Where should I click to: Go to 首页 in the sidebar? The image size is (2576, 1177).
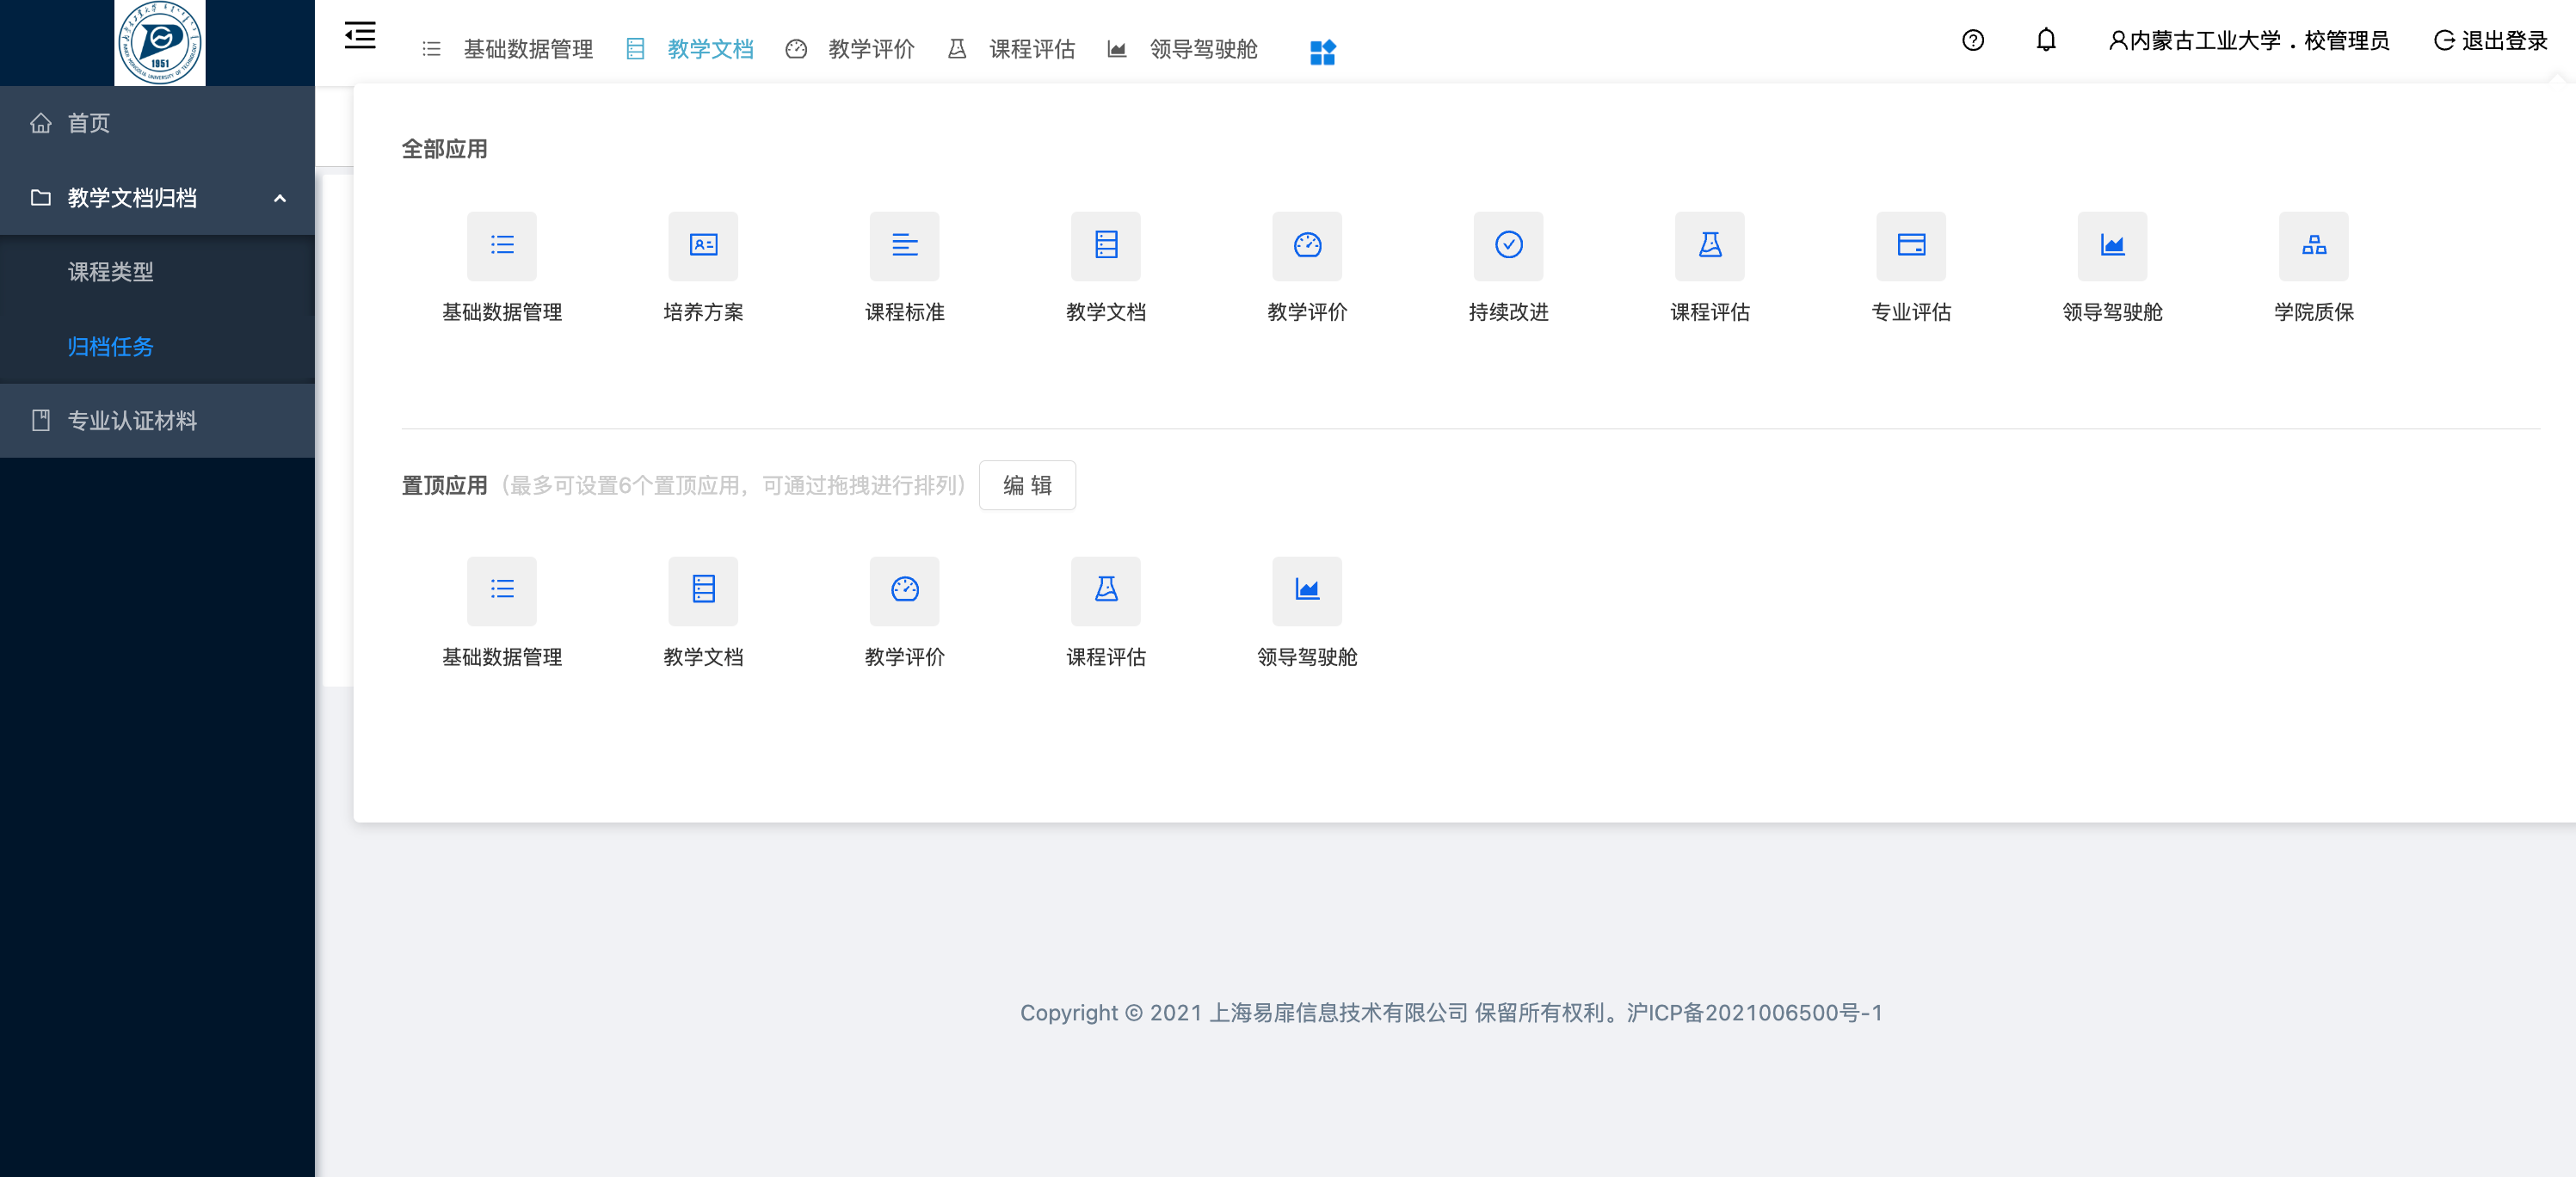pyautogui.click(x=88, y=123)
